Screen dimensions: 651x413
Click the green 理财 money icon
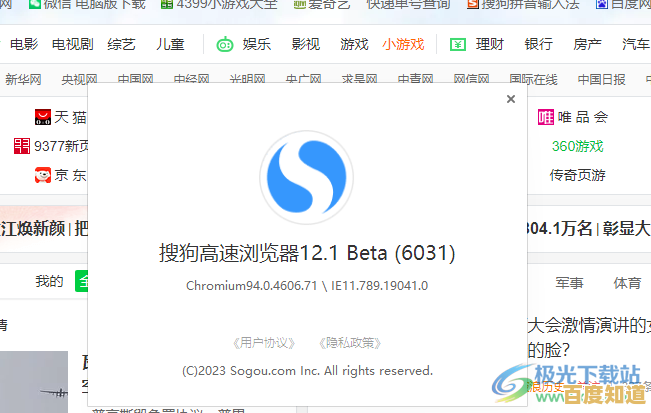458,44
